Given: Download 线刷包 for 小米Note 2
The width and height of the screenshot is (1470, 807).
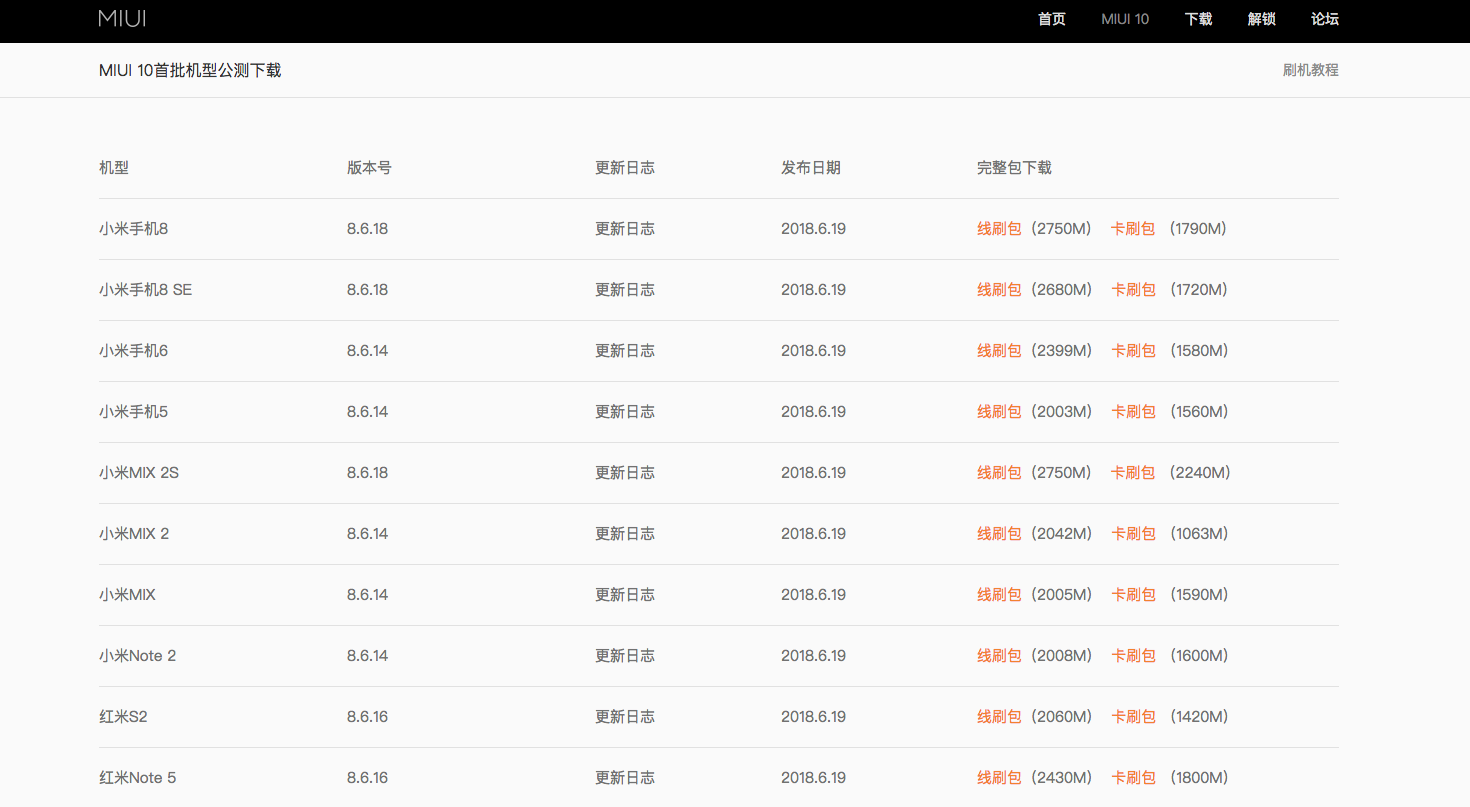Looking at the screenshot, I should 999,656.
